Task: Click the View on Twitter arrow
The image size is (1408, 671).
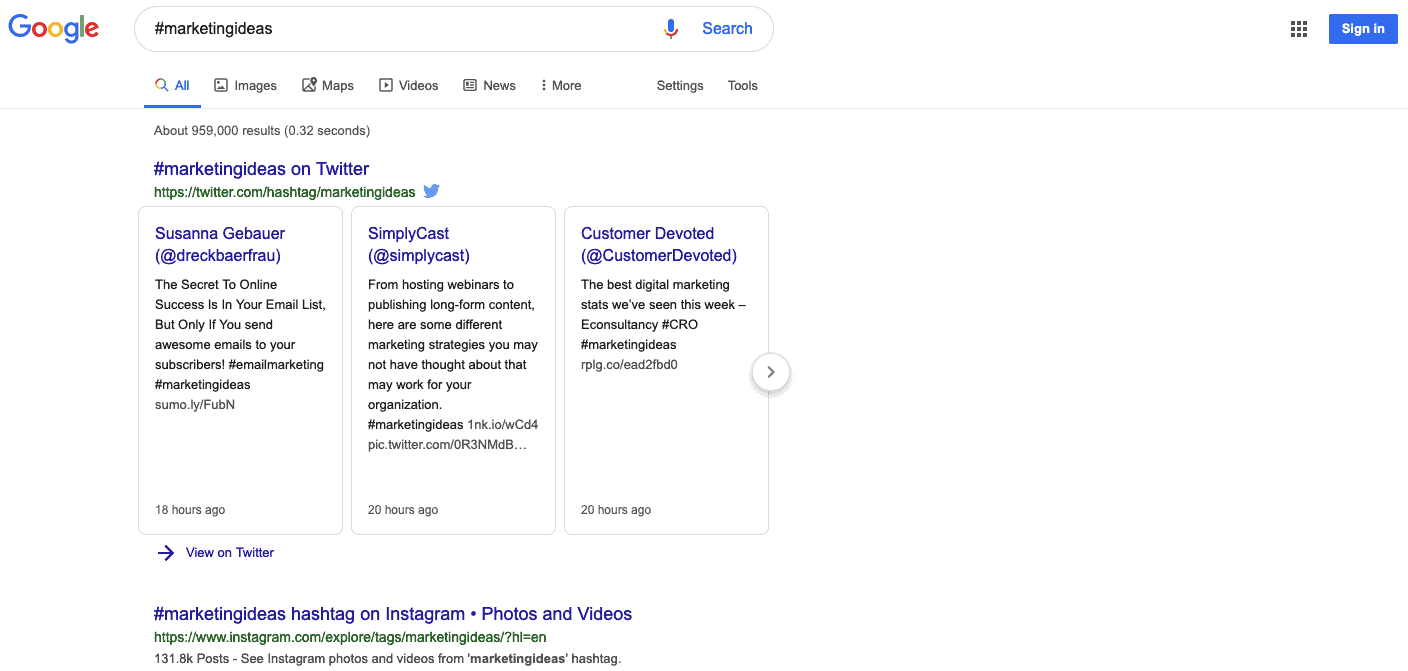Action: tap(165, 552)
